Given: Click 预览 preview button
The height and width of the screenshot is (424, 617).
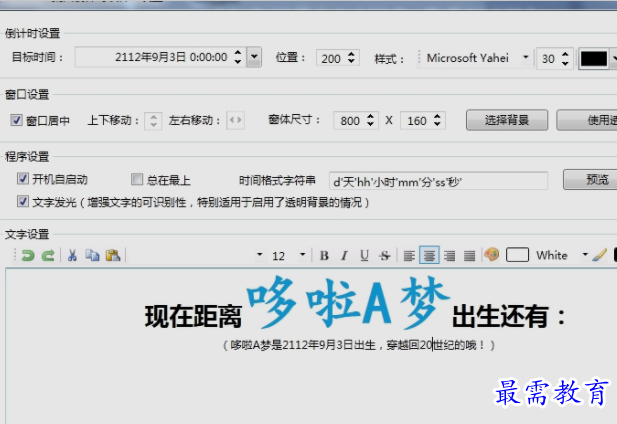Looking at the screenshot, I should tap(590, 180).
